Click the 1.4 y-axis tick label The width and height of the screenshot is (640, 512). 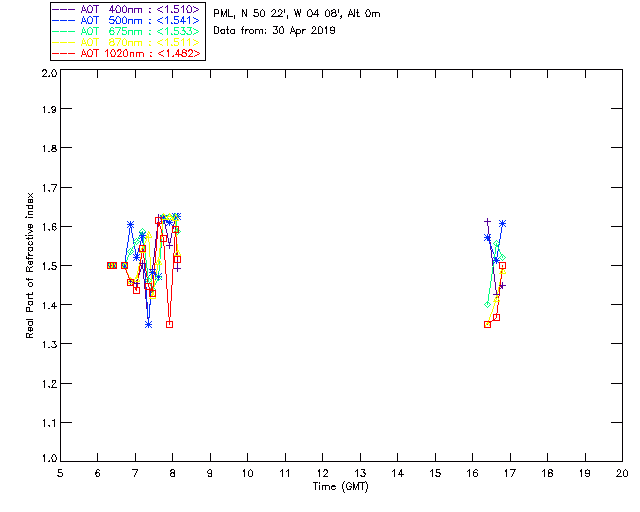coord(49,305)
